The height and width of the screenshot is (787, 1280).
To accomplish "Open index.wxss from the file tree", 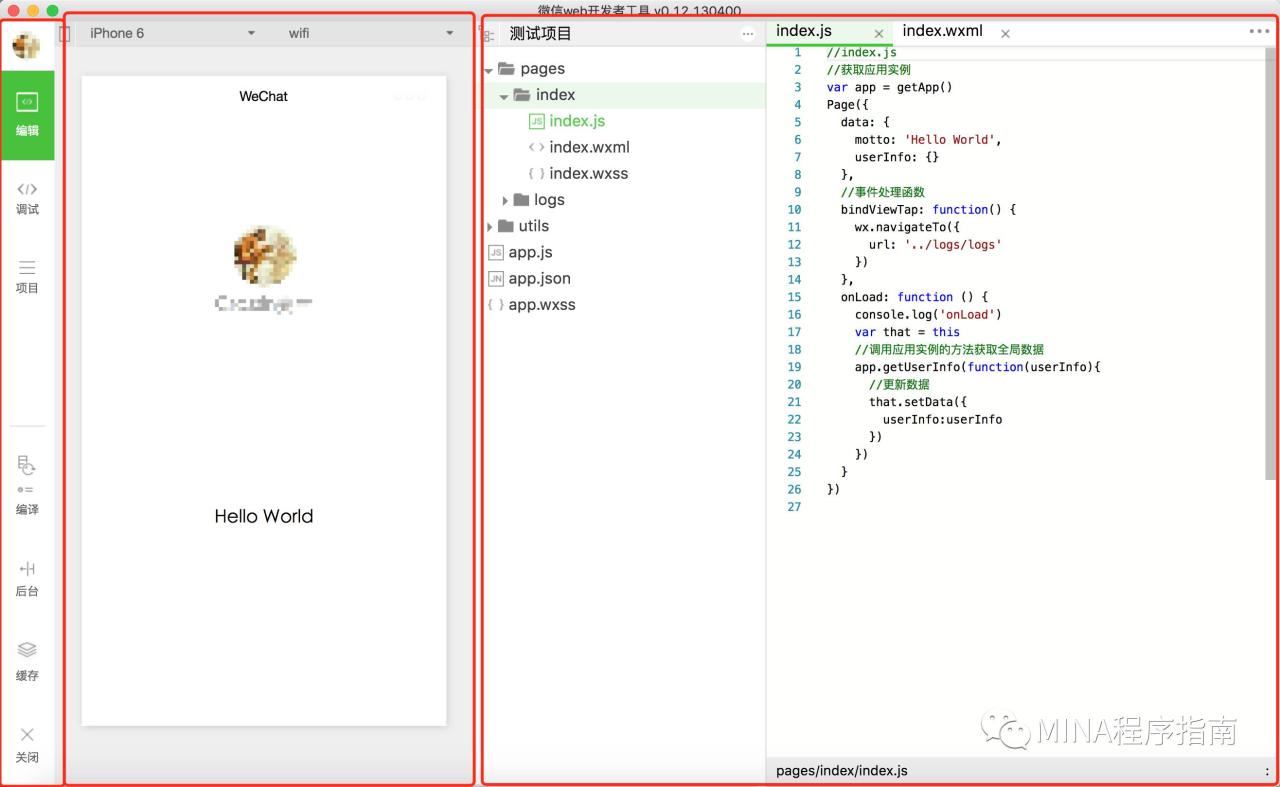I will [578, 173].
